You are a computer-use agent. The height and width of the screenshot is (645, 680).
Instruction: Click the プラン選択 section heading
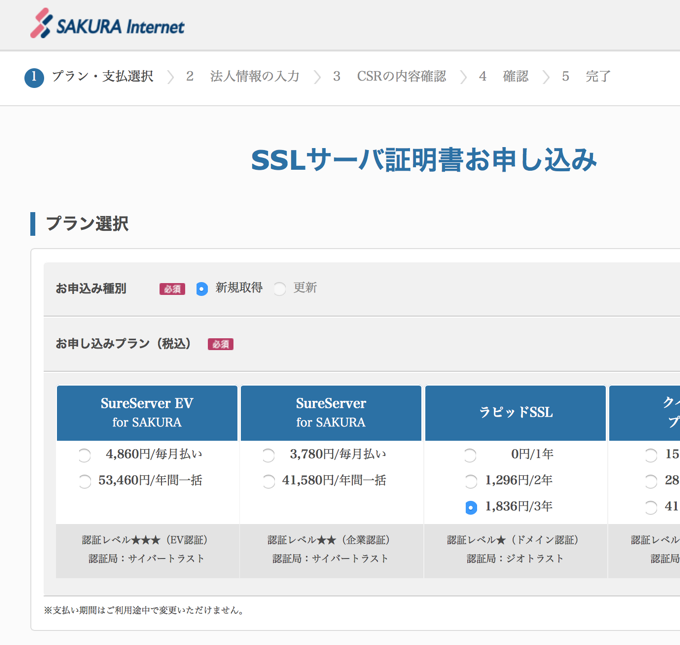click(87, 224)
